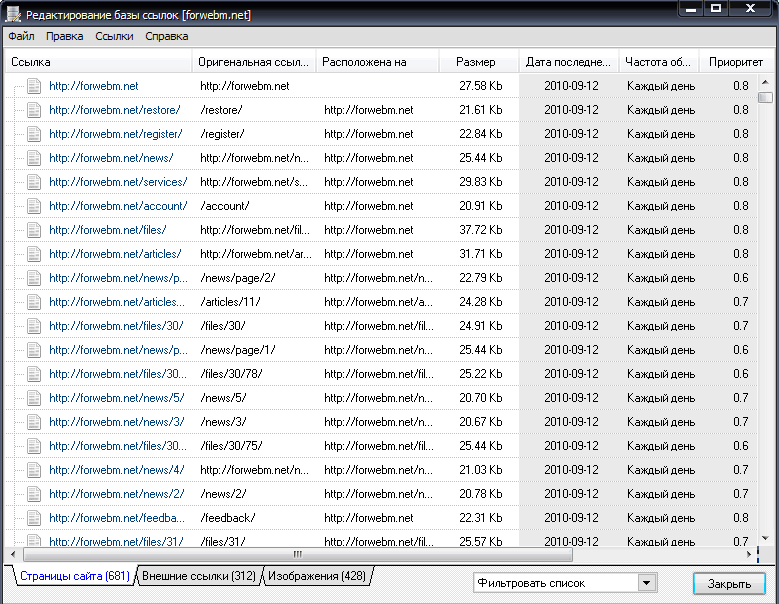This screenshot has height=604, width=779.
Task: Open the Правка menu
Action: [x=65, y=36]
